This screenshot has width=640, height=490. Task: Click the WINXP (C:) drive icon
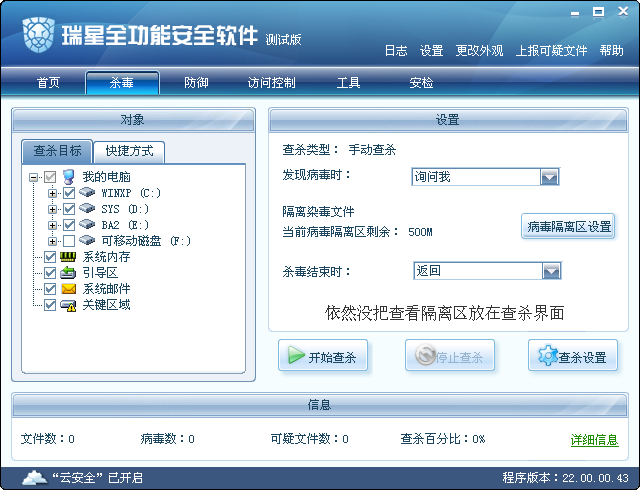87,192
